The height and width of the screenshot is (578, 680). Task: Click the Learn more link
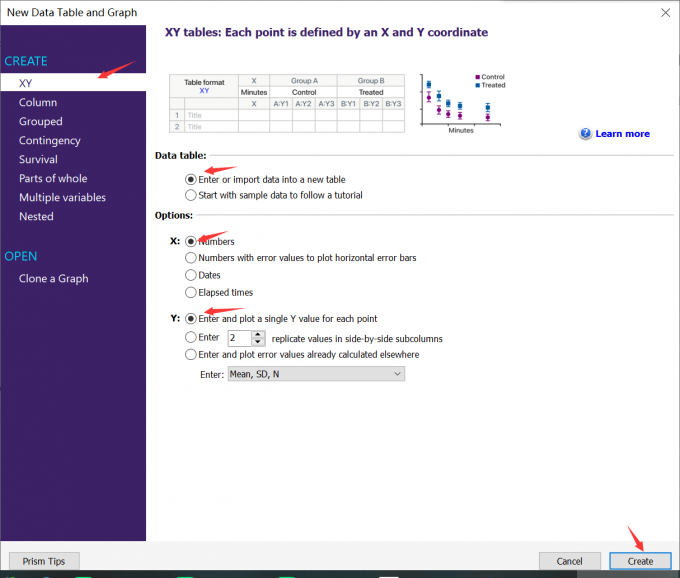[622, 134]
